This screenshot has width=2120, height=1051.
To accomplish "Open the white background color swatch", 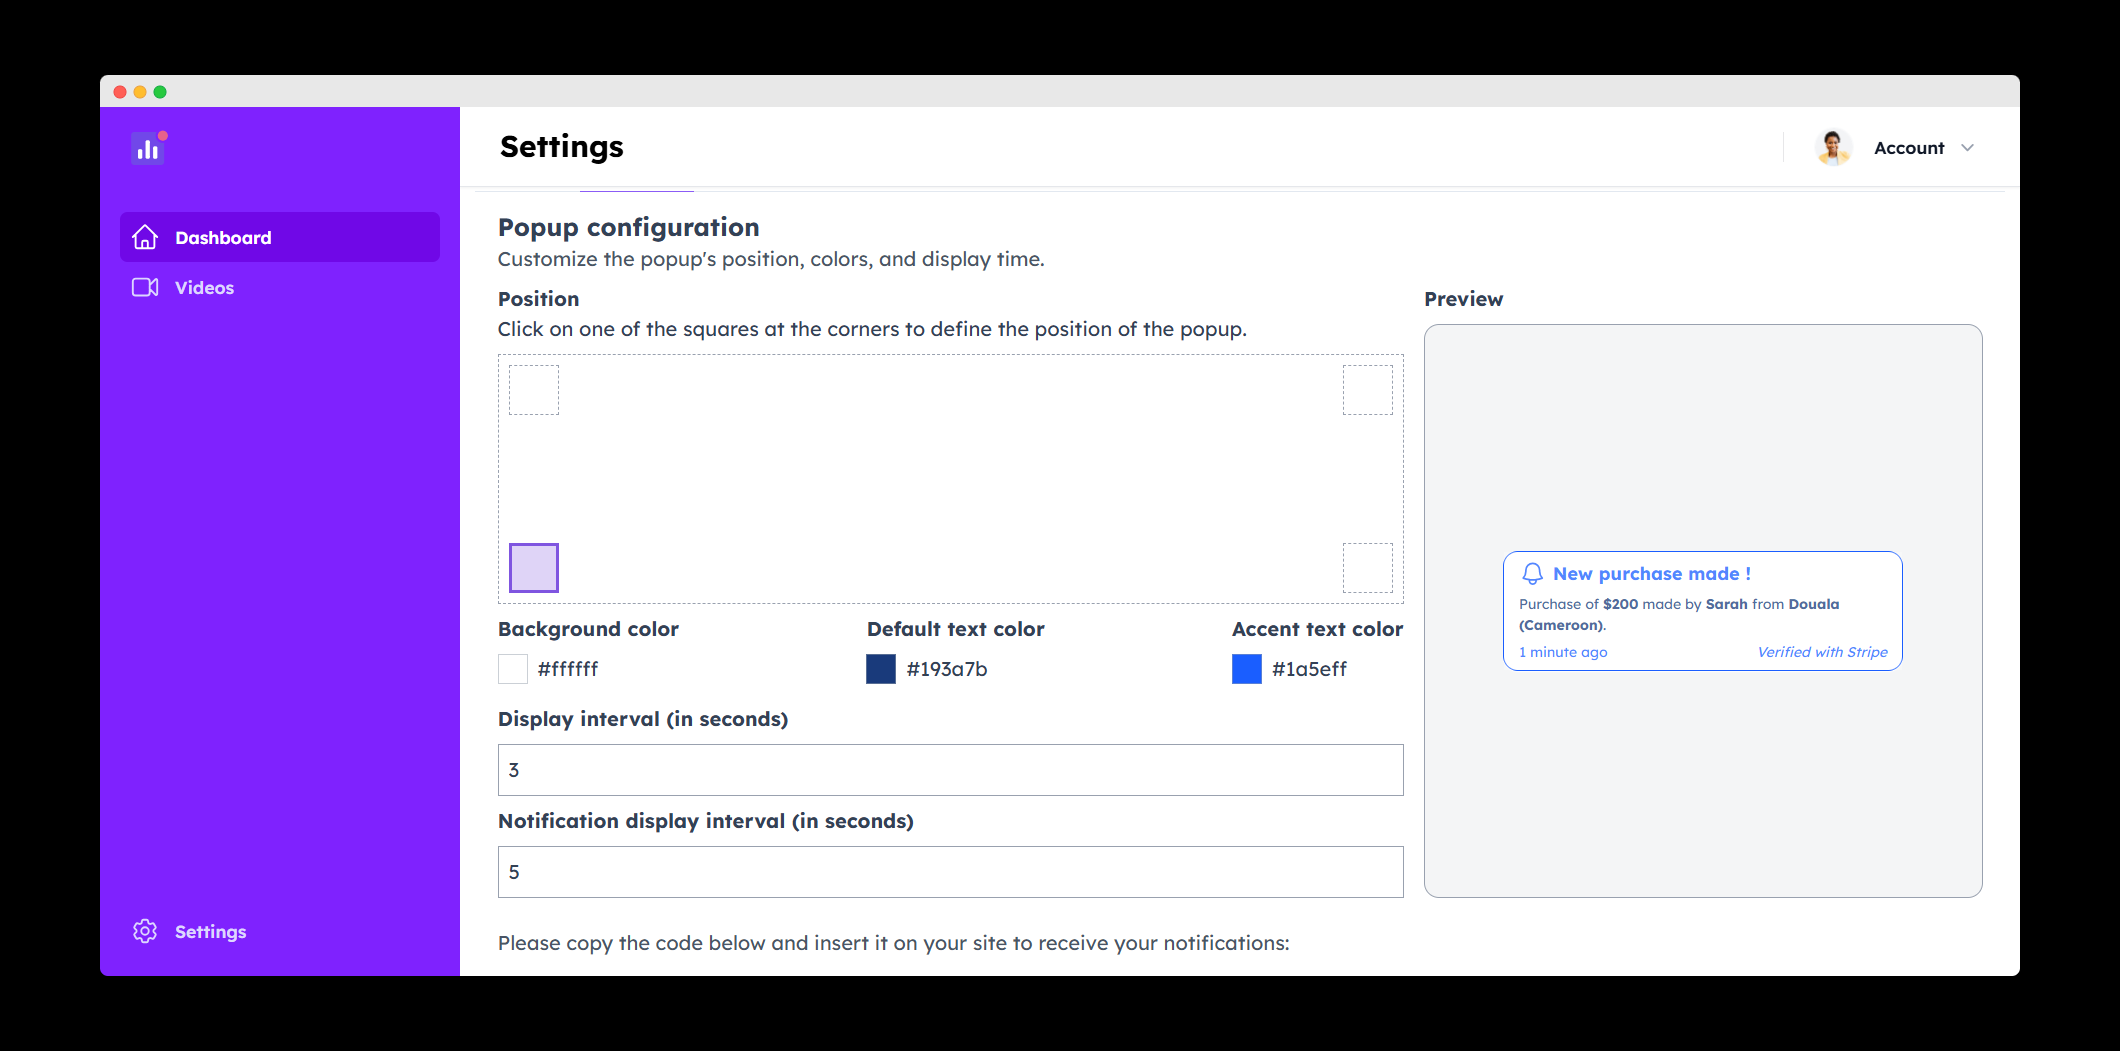I will click(x=513, y=669).
